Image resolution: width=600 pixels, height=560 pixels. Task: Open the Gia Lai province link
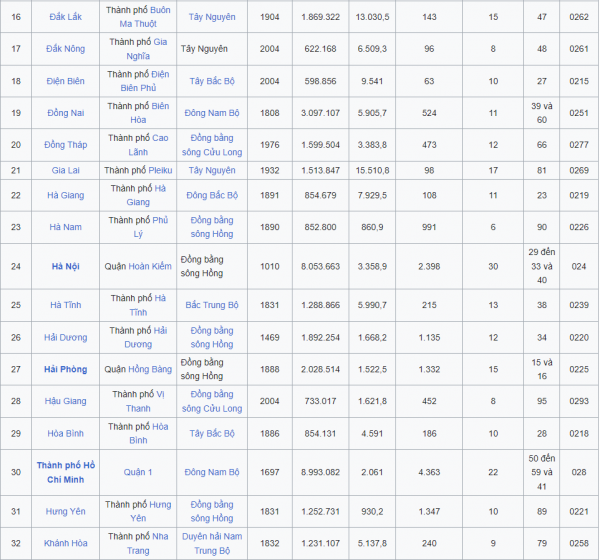tap(65, 170)
